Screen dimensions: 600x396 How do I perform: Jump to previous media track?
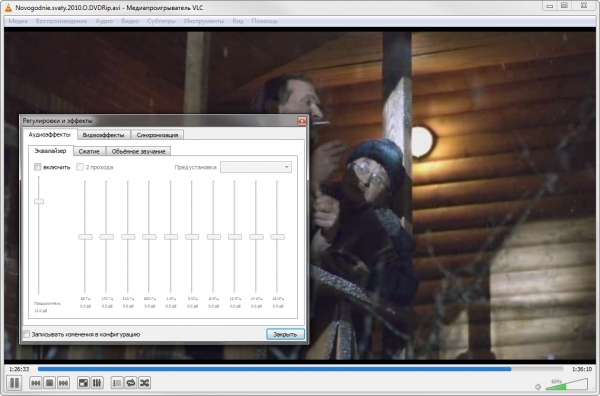click(x=36, y=383)
